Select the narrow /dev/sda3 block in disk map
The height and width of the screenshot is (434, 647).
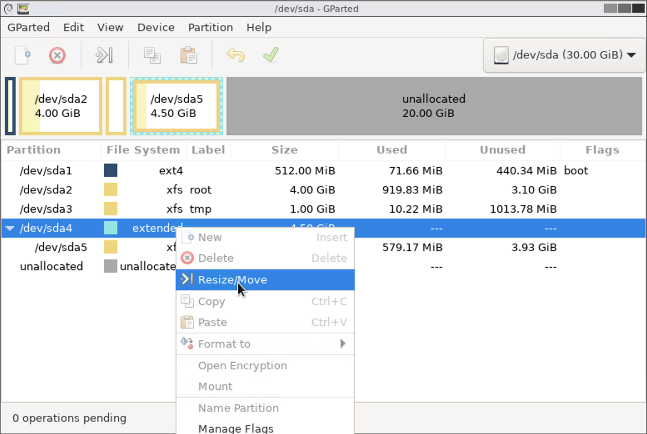point(116,106)
